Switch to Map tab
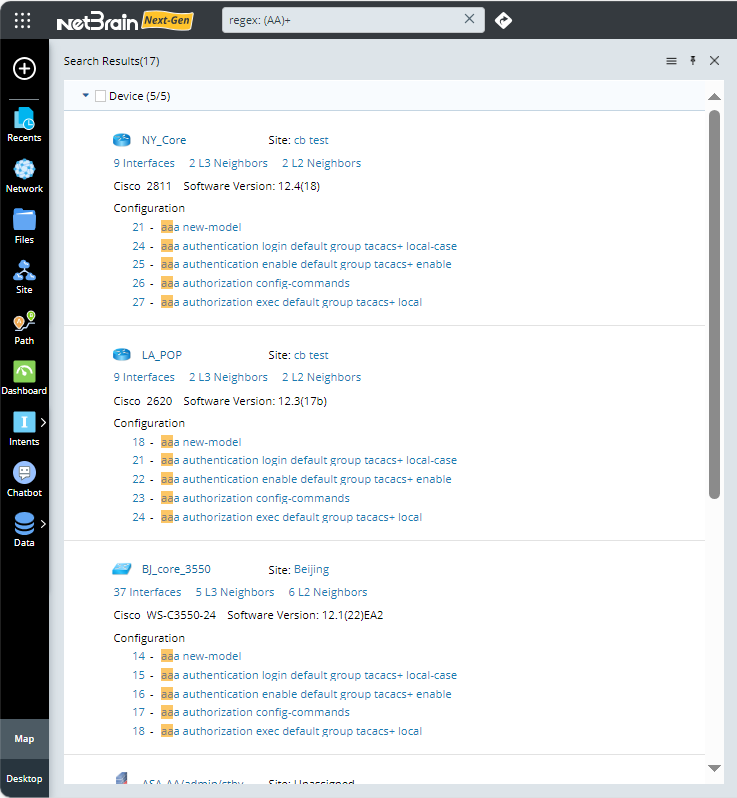This screenshot has height=798, width=737. click(x=24, y=739)
